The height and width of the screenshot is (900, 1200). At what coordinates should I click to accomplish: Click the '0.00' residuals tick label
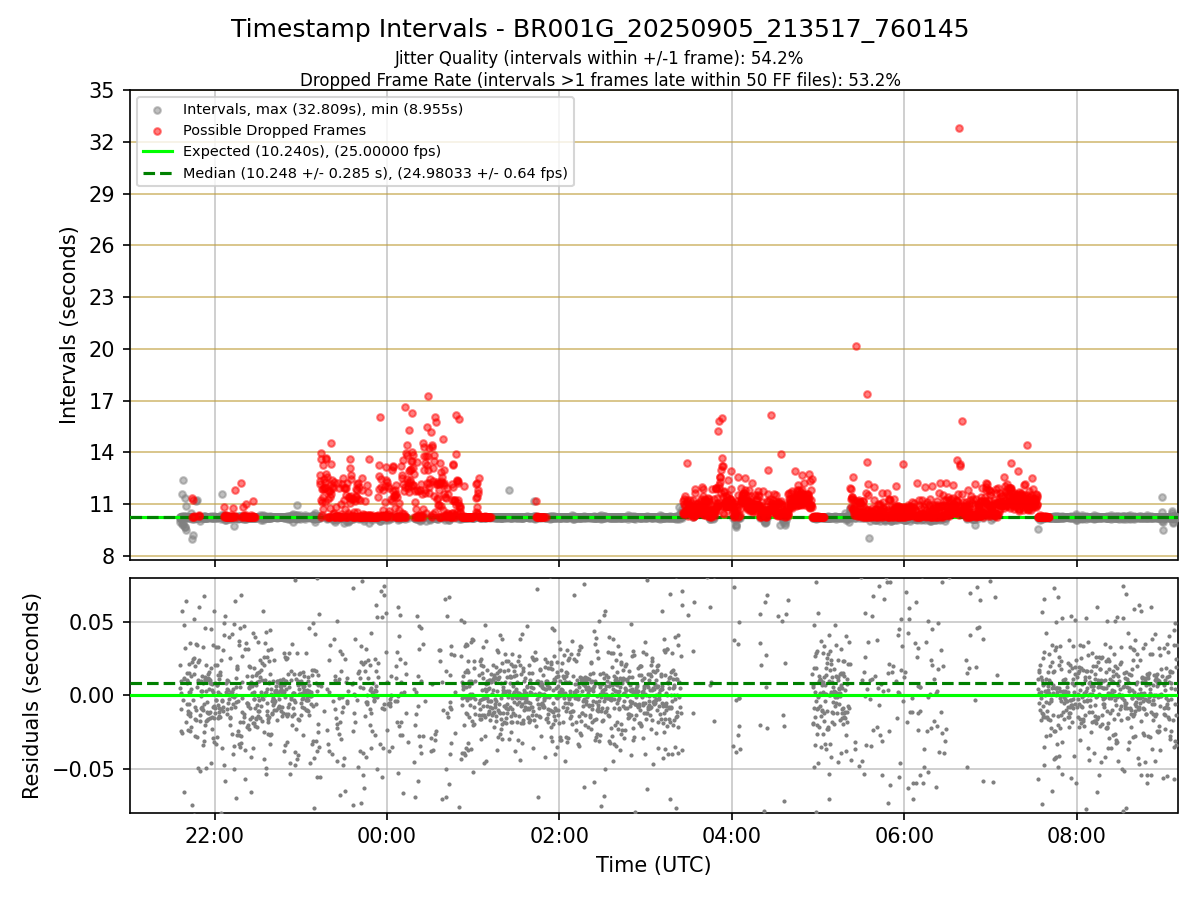(x=93, y=696)
